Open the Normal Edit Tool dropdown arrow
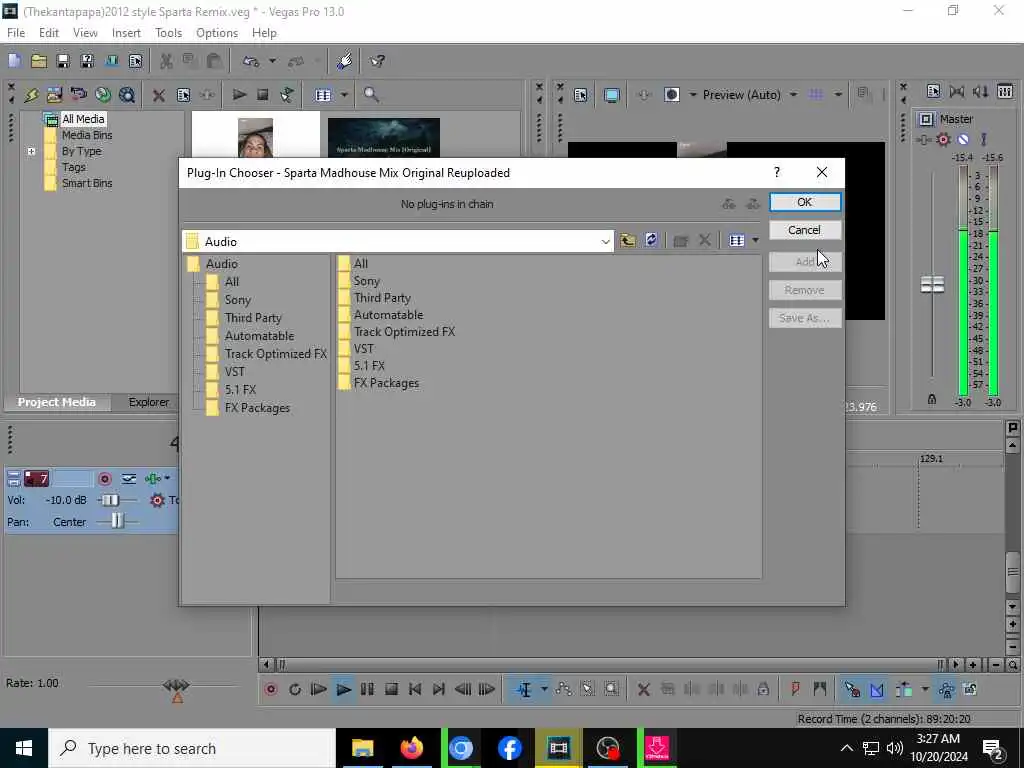 [544, 689]
